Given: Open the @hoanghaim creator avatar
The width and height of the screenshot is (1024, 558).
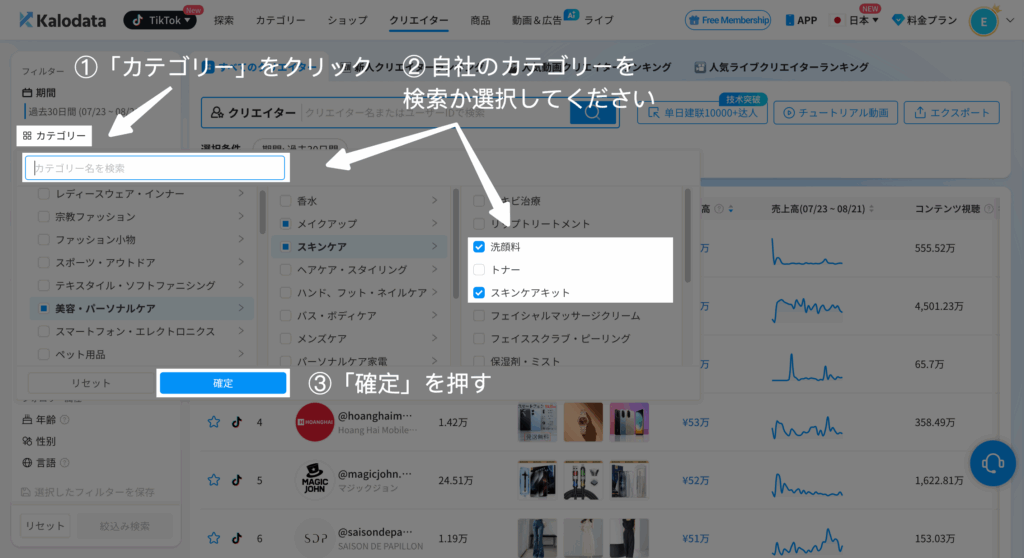Looking at the screenshot, I should click(315, 422).
